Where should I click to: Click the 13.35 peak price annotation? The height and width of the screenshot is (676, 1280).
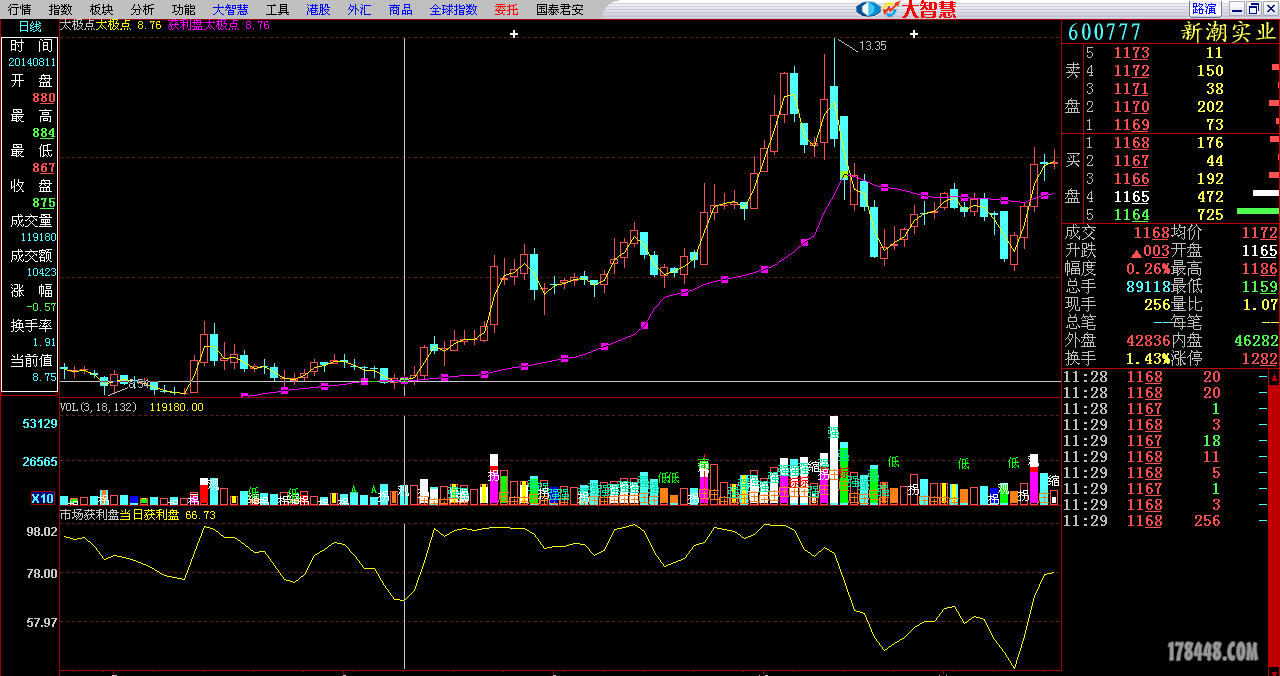pyautogui.click(x=873, y=46)
